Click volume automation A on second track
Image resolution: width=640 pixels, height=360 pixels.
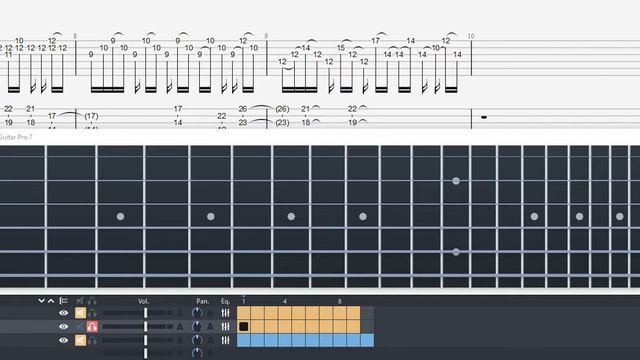click(x=180, y=327)
